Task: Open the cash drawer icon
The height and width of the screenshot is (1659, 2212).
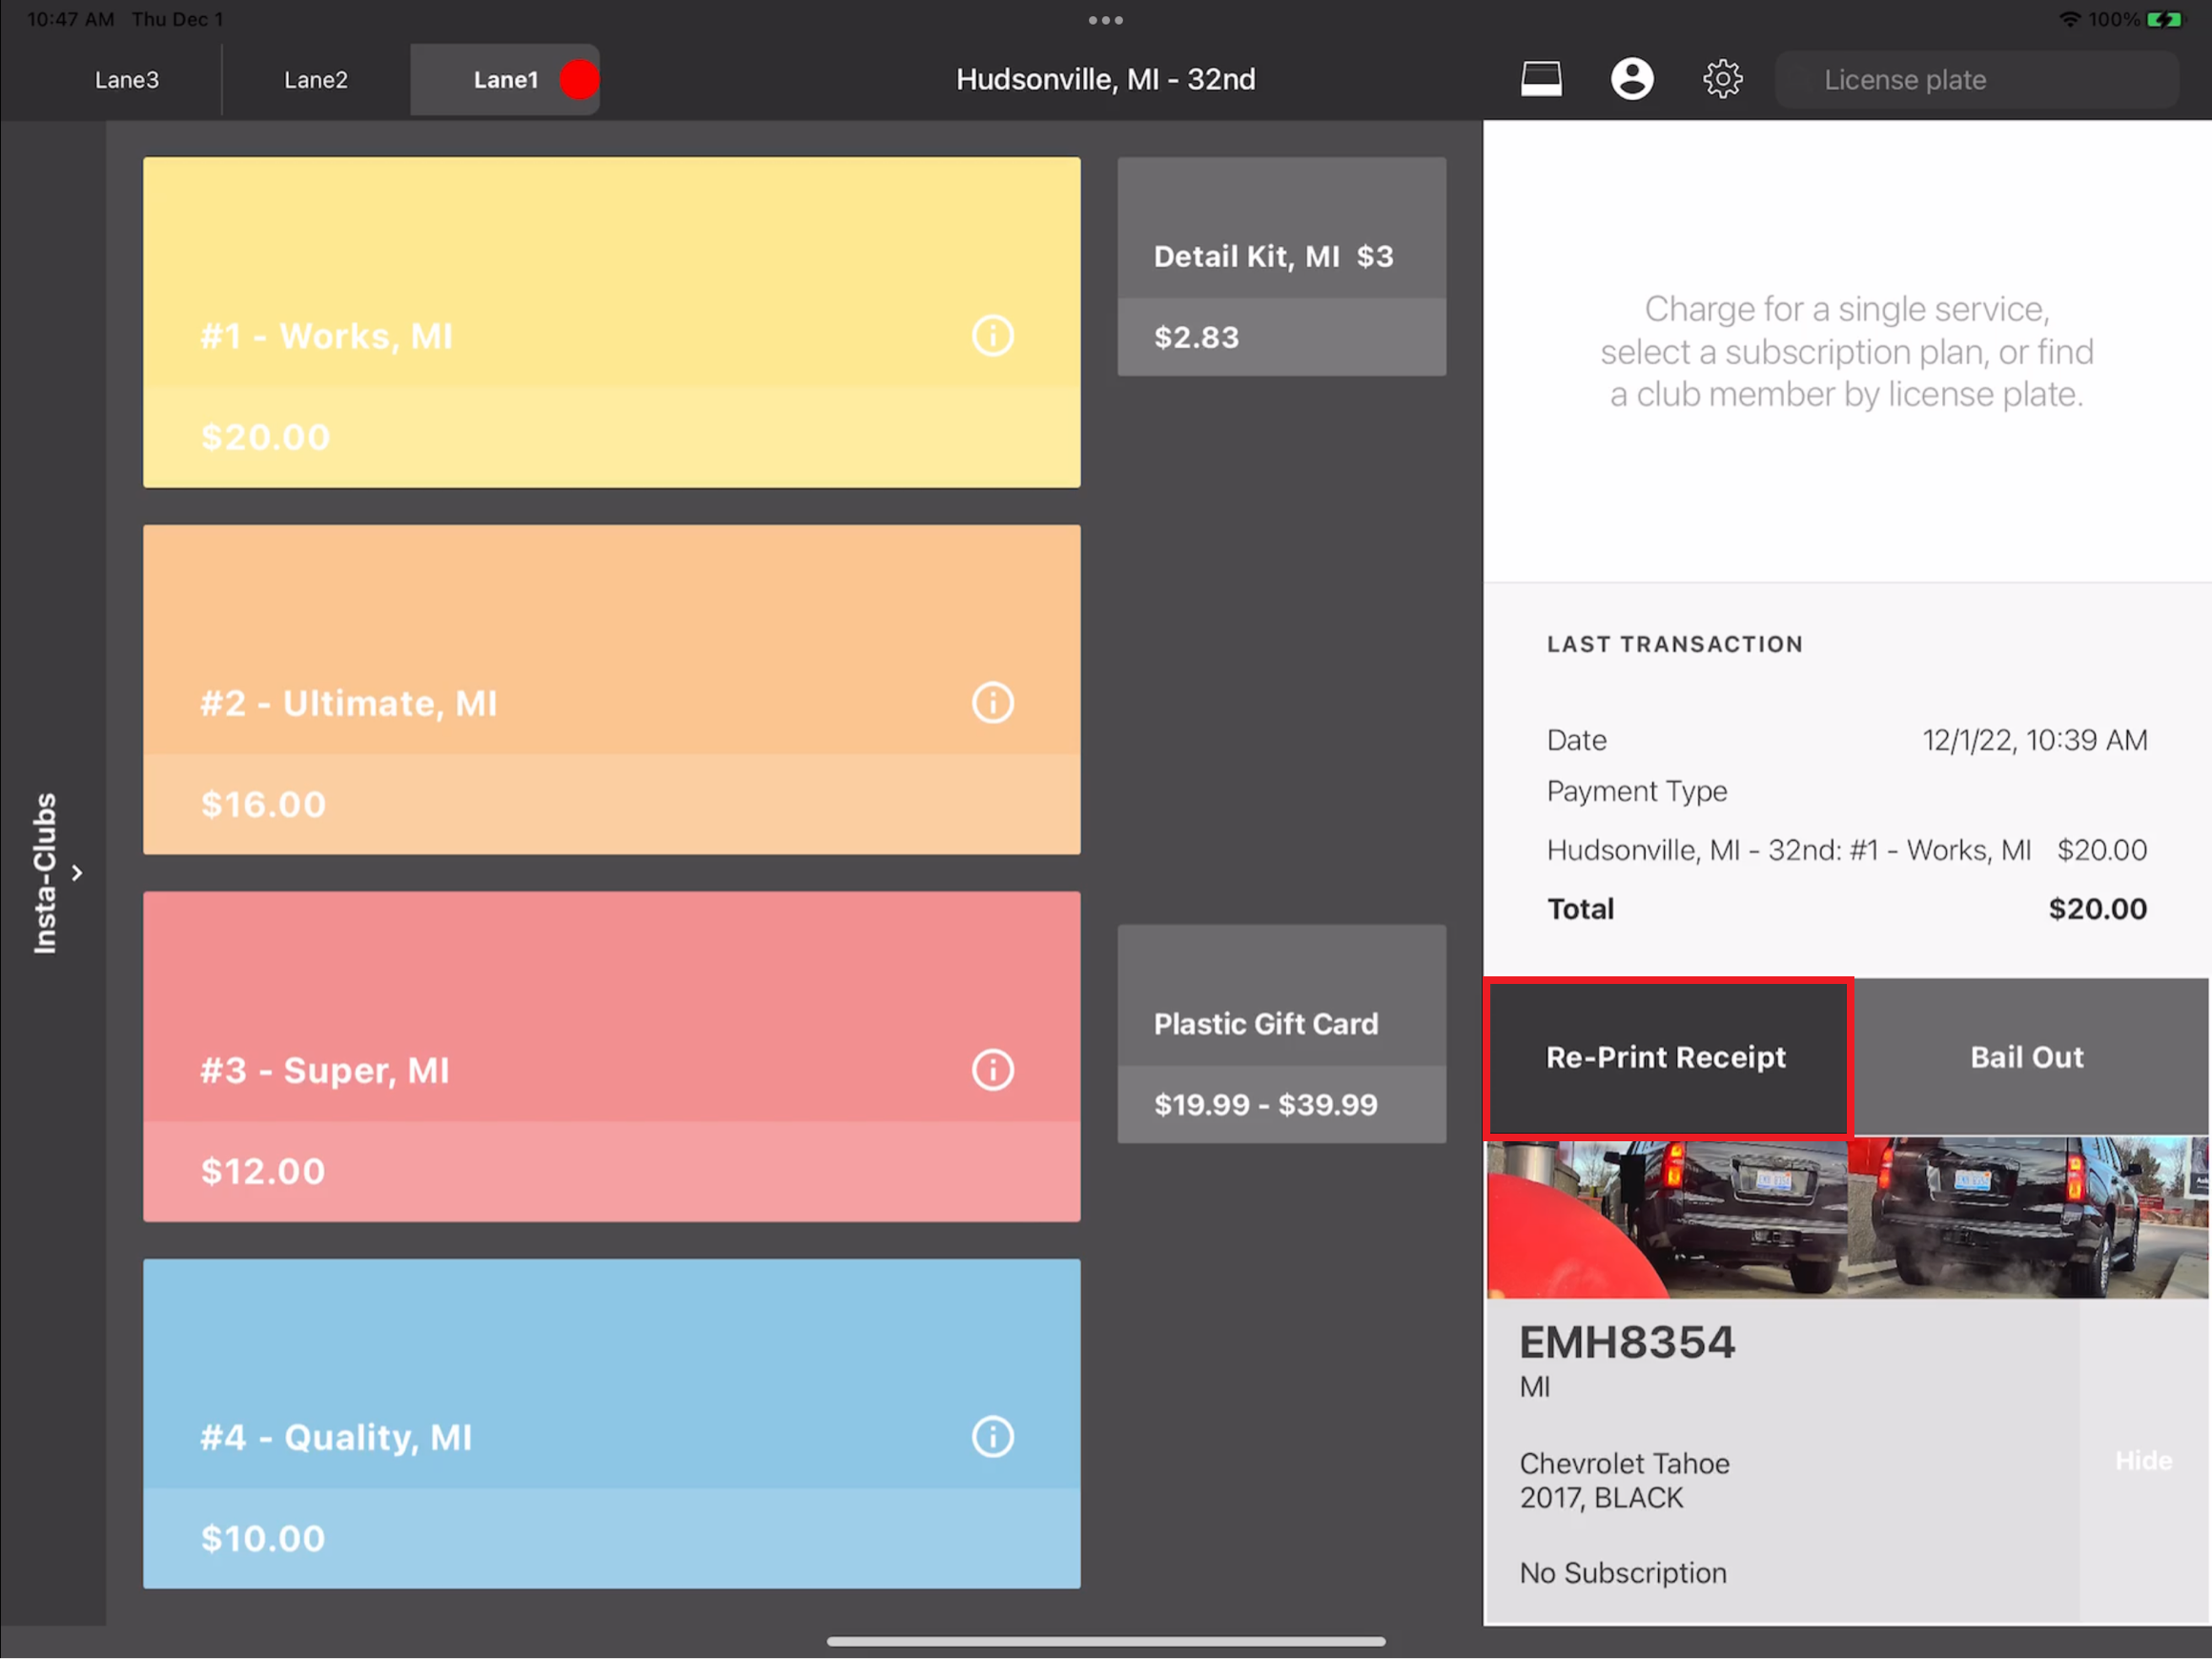Action: [1540, 79]
